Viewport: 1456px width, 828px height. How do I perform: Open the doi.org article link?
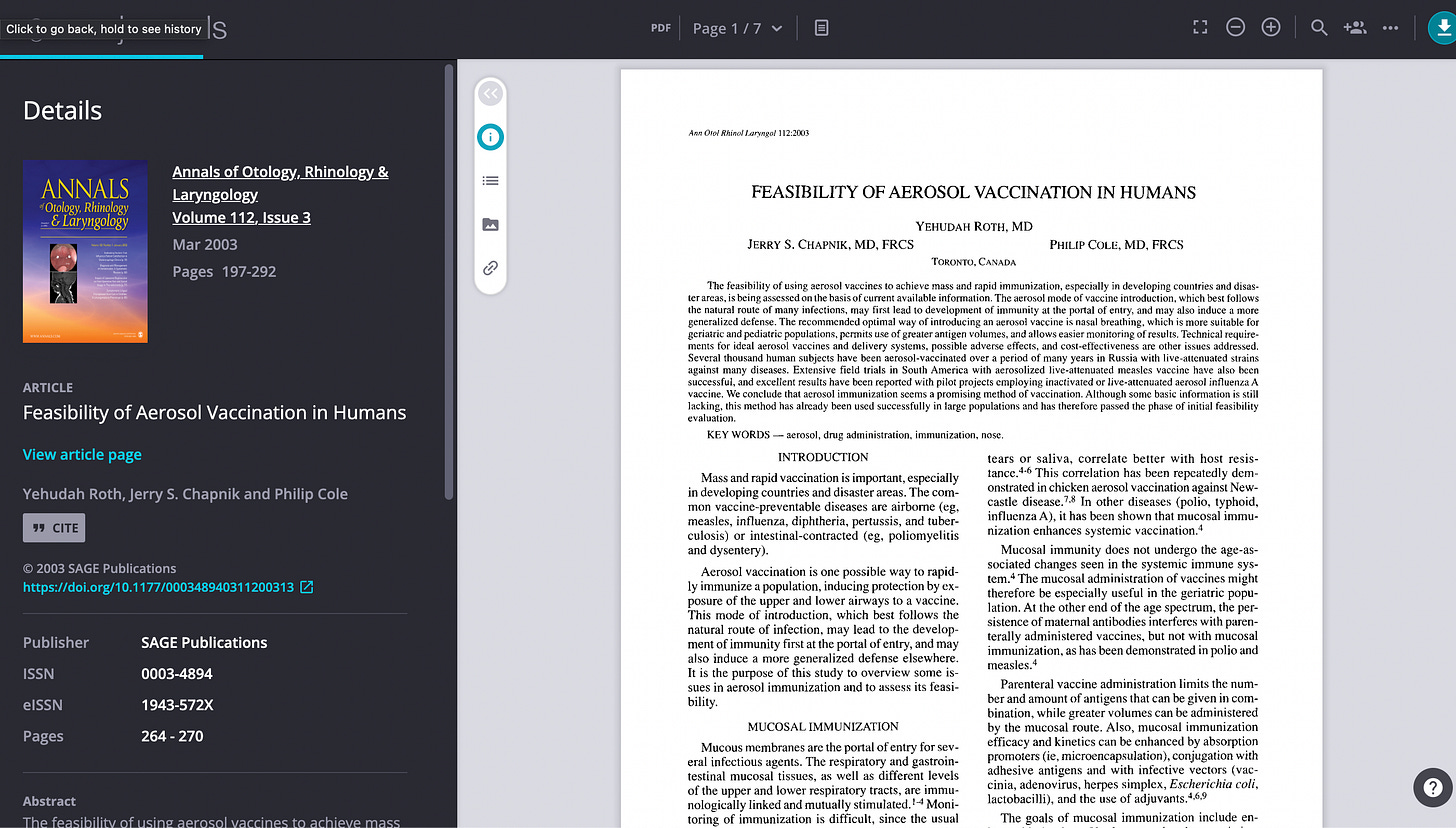(x=158, y=587)
